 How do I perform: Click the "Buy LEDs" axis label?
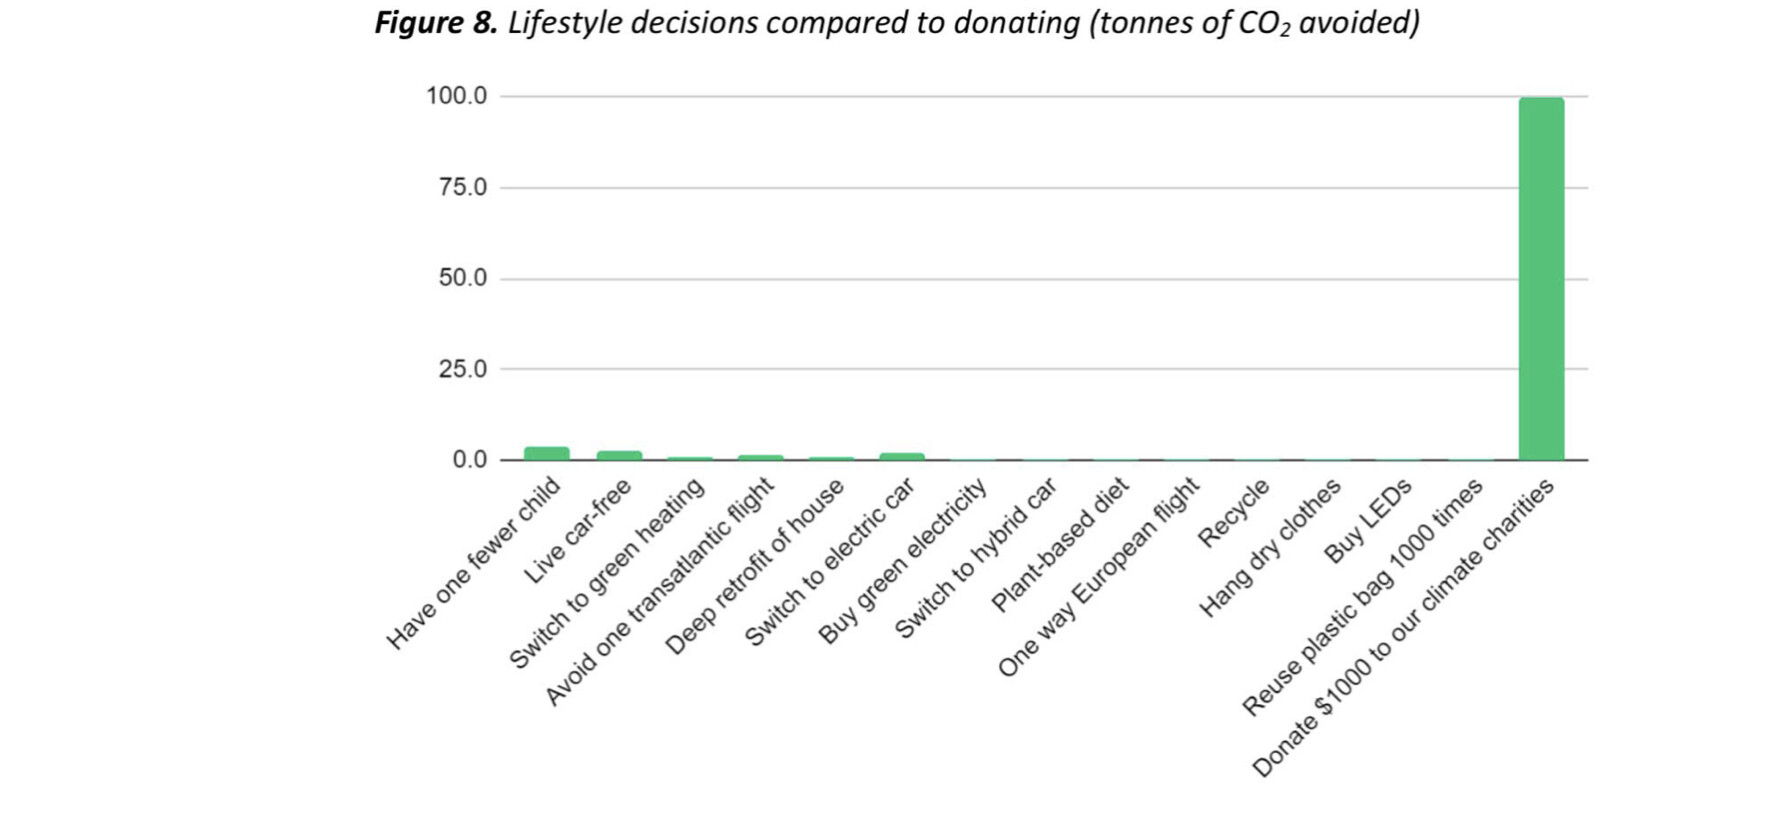(x=1367, y=520)
